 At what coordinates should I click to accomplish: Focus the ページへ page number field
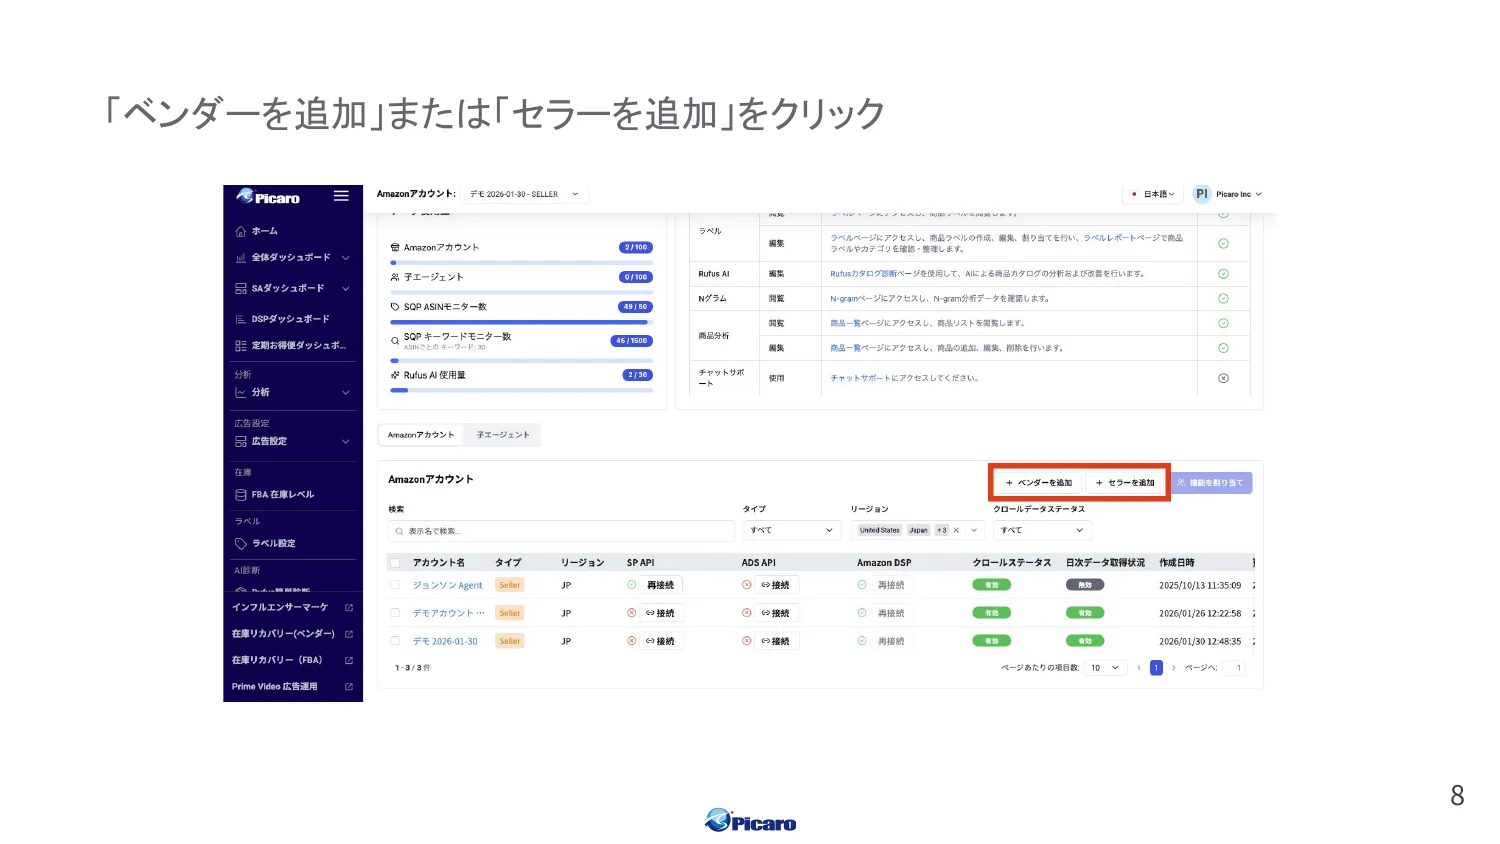click(x=1235, y=668)
